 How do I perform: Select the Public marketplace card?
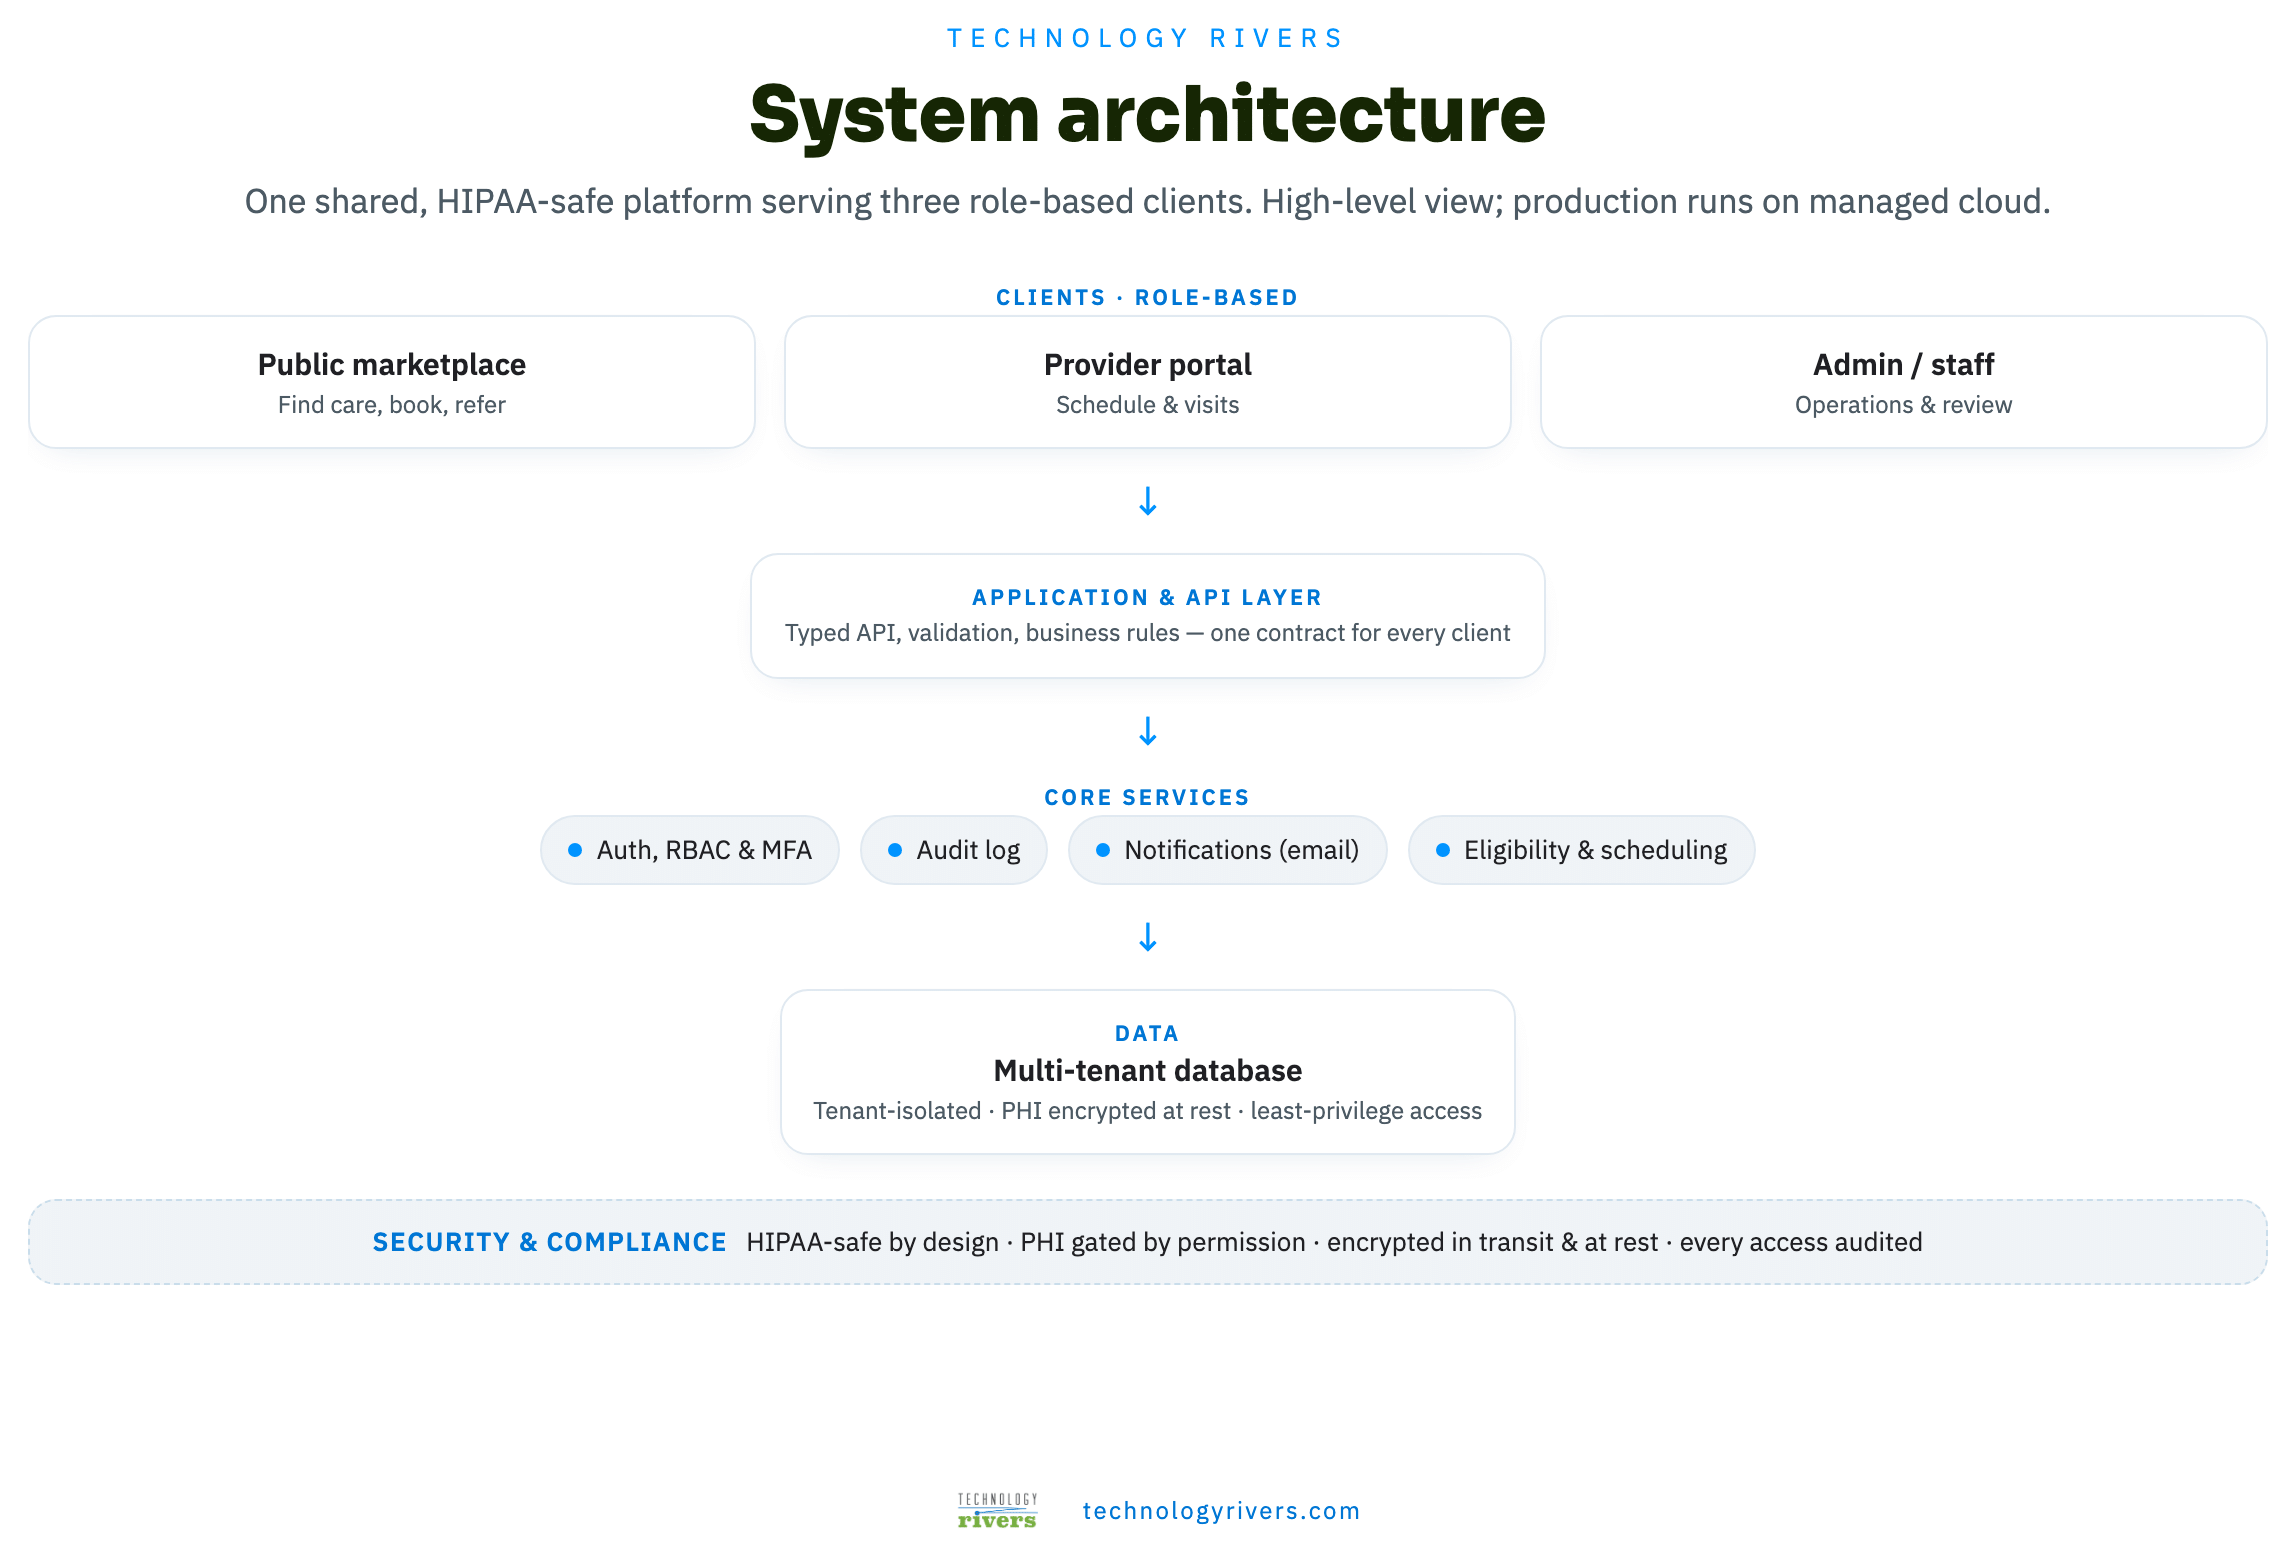[392, 382]
